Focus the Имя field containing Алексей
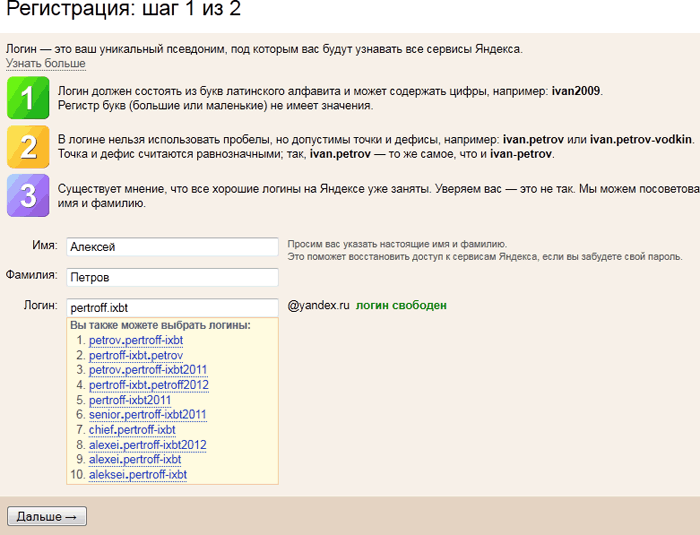This screenshot has height=535, width=700. coord(172,247)
